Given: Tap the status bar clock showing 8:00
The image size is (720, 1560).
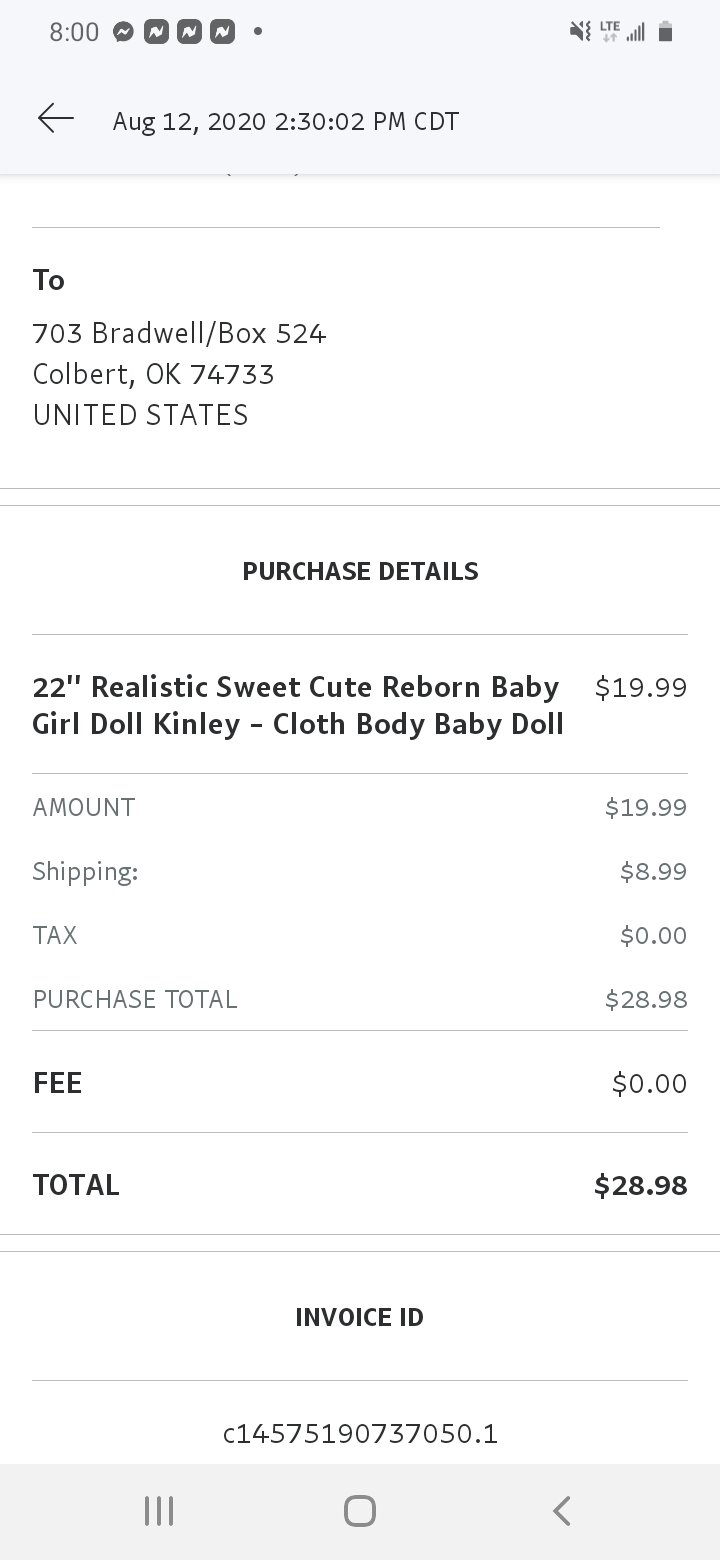Looking at the screenshot, I should [74, 32].
